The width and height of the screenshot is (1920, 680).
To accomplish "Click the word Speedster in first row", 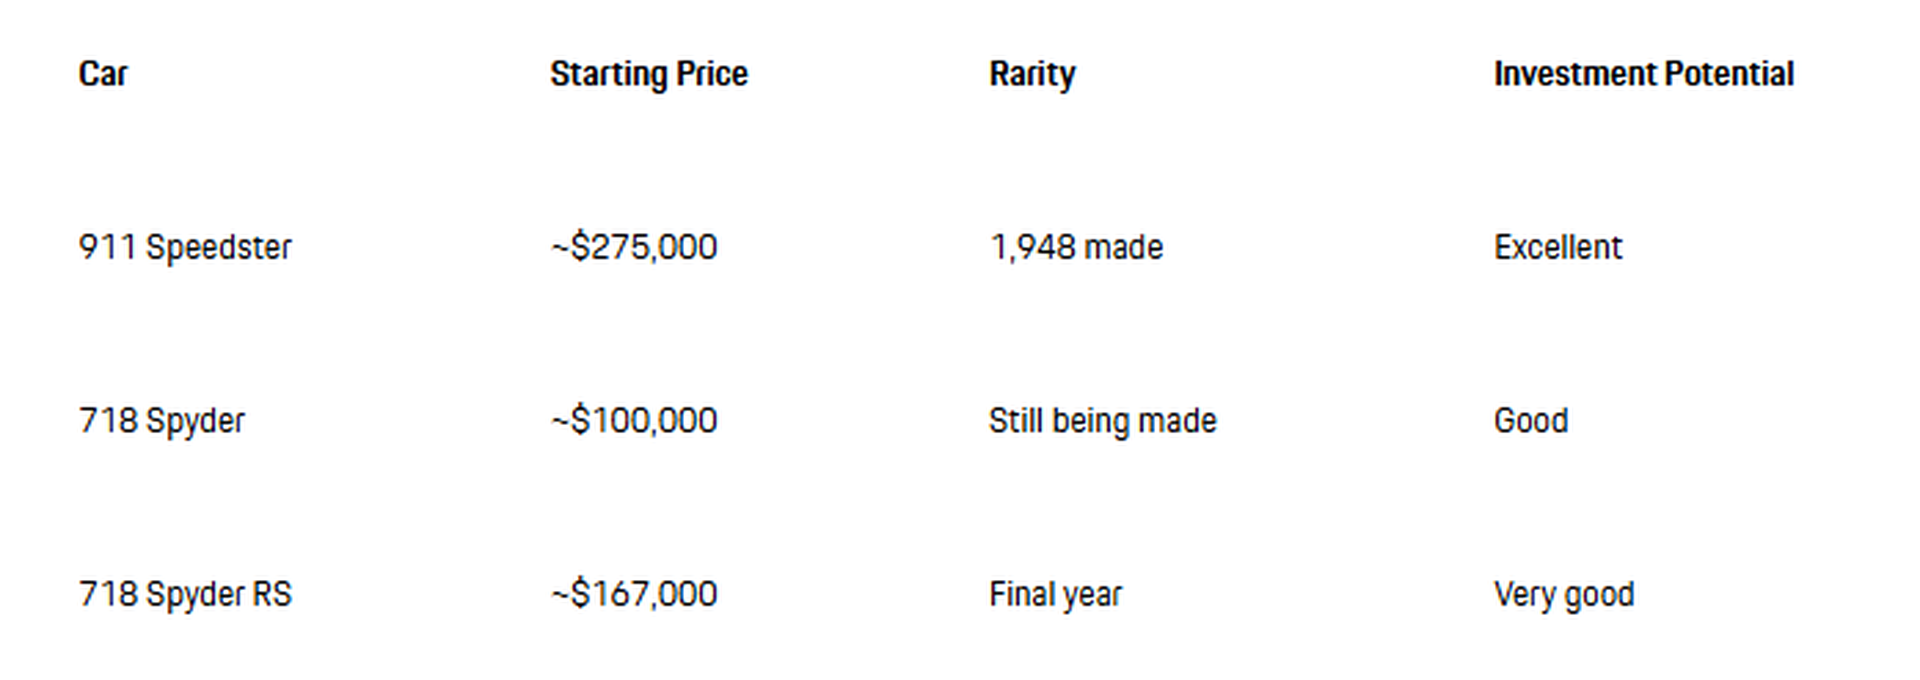I will coord(219,247).
